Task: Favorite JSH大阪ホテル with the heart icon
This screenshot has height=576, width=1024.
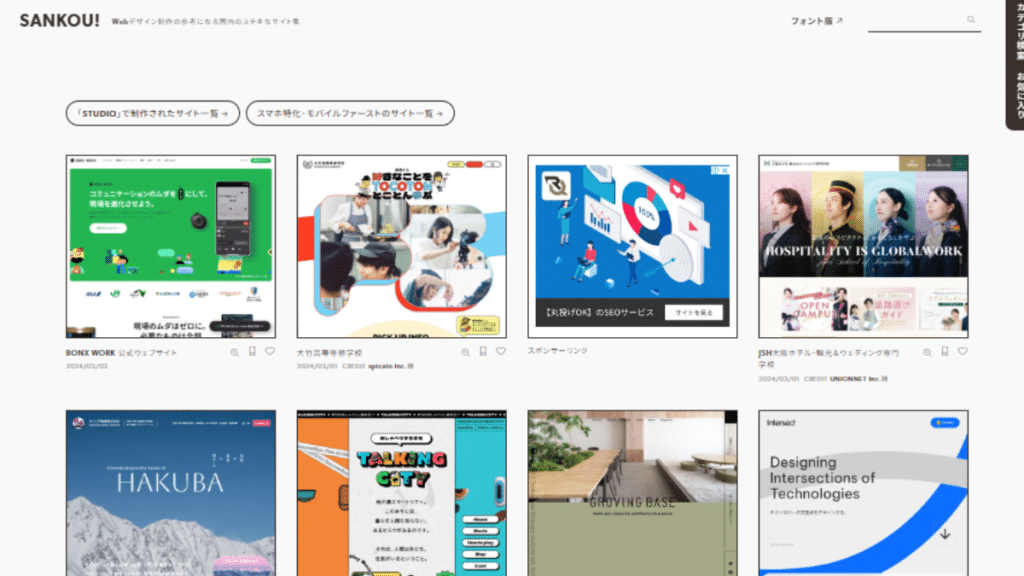Action: tap(962, 352)
